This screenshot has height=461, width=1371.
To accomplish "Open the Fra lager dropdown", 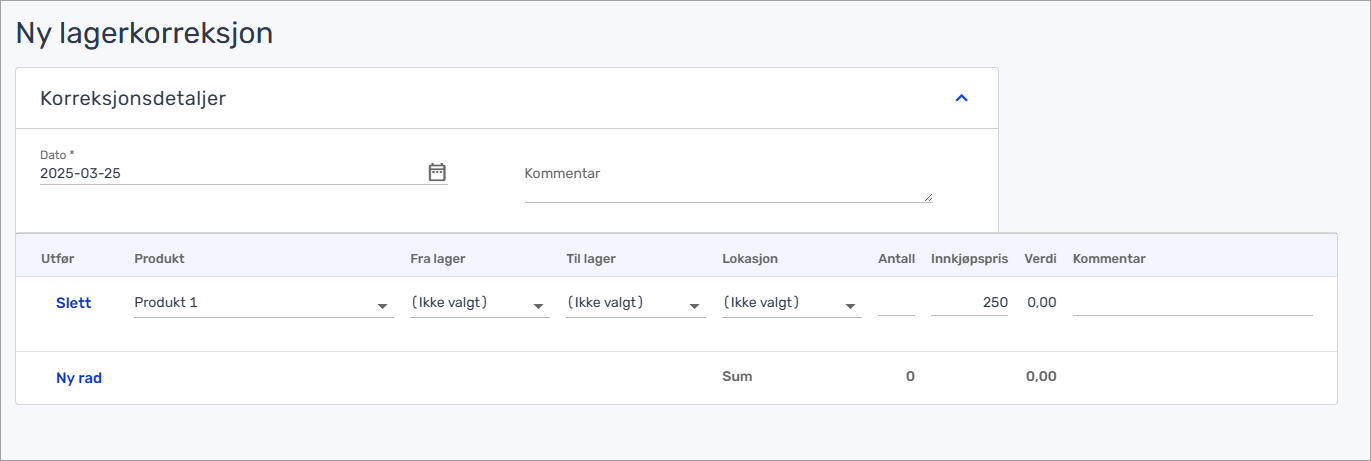I will pos(480,303).
